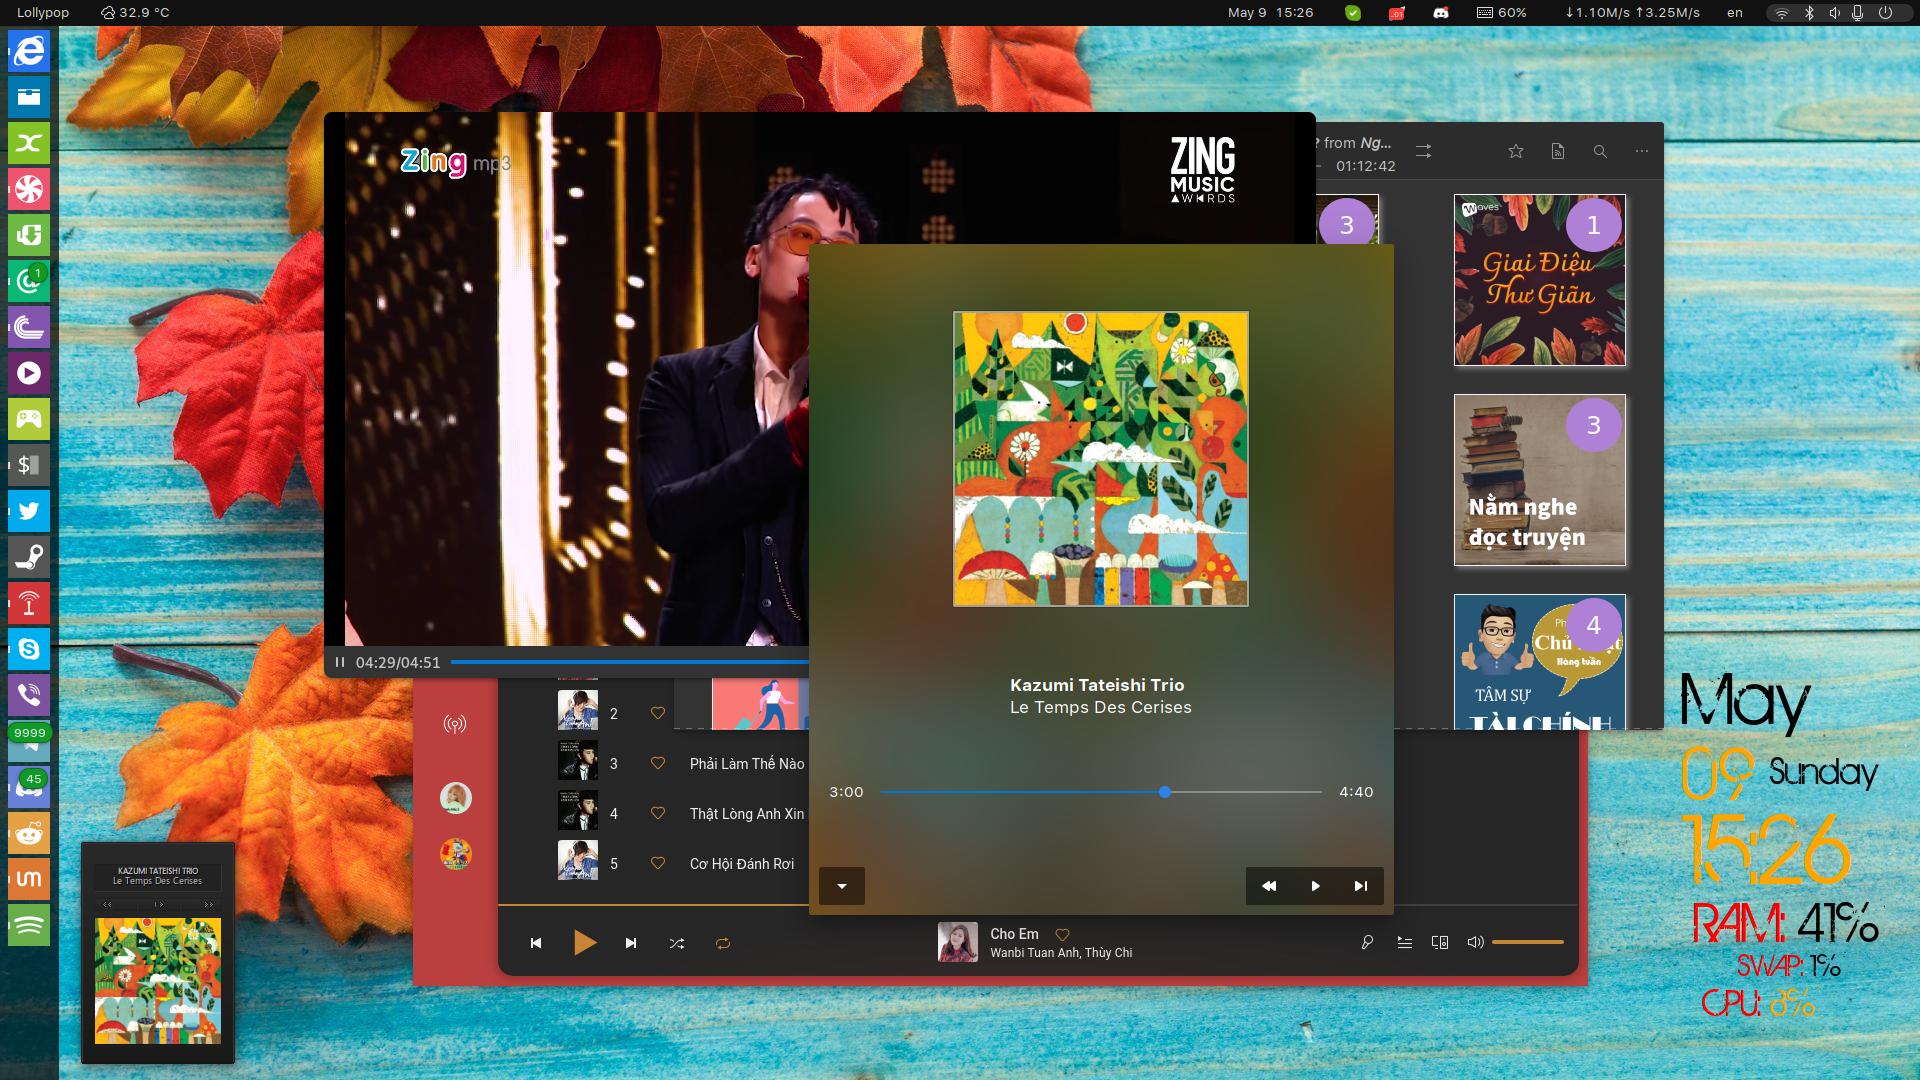Open Discord tray icon in top bar
This screenshot has height=1080, width=1920.
coord(1441,13)
